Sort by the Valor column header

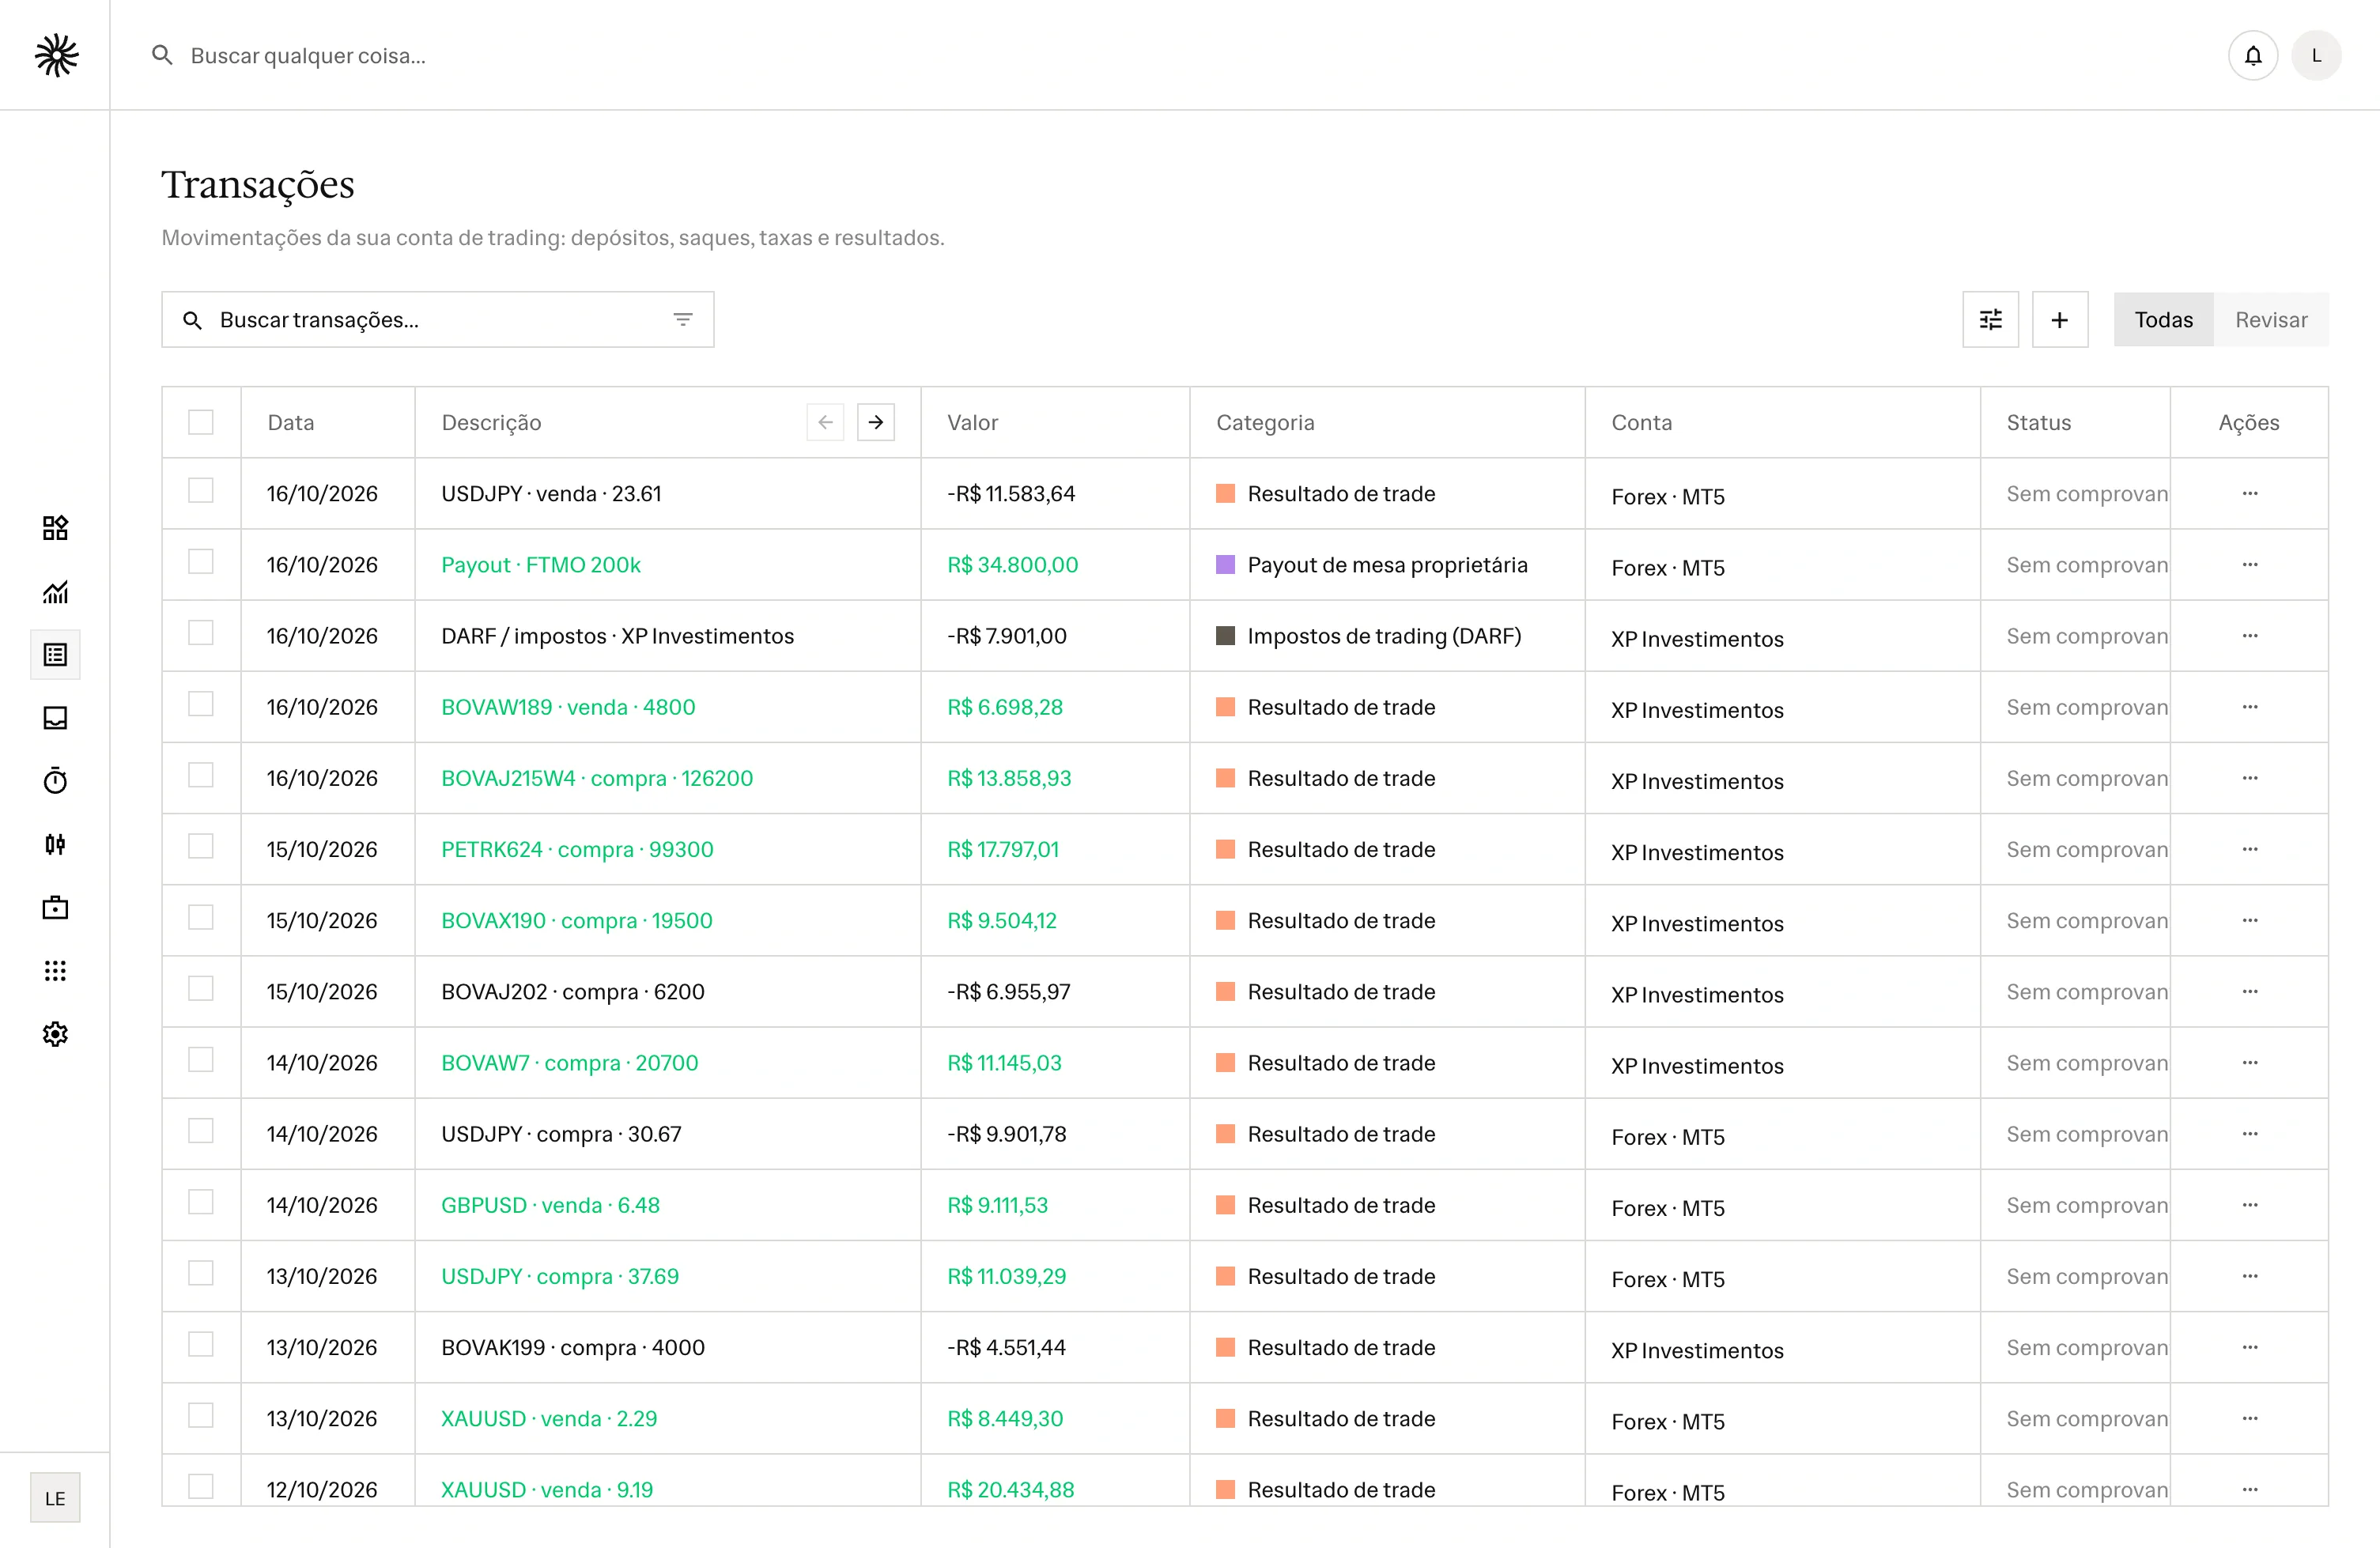972,422
